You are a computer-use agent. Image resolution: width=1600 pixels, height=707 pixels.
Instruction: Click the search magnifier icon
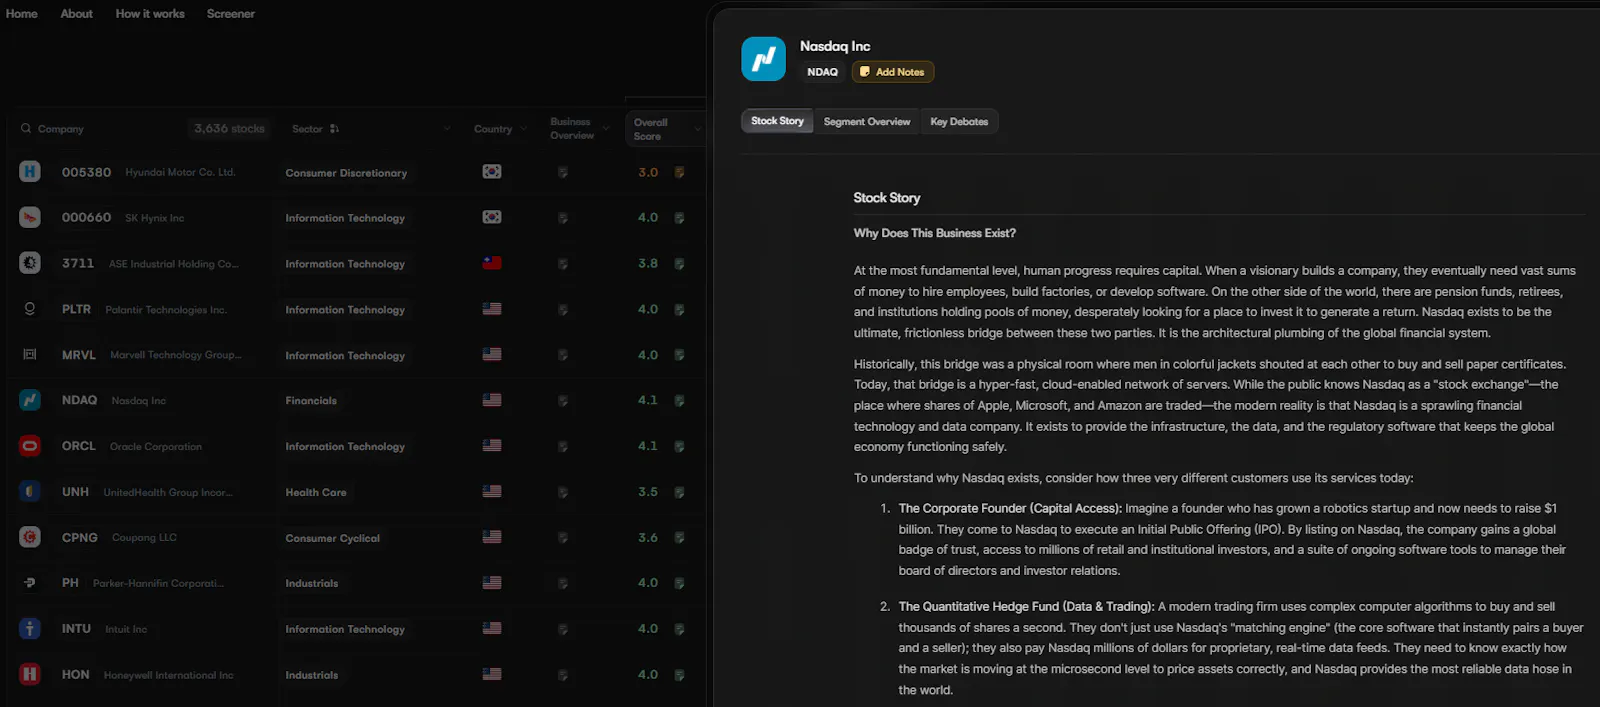pyautogui.click(x=26, y=129)
